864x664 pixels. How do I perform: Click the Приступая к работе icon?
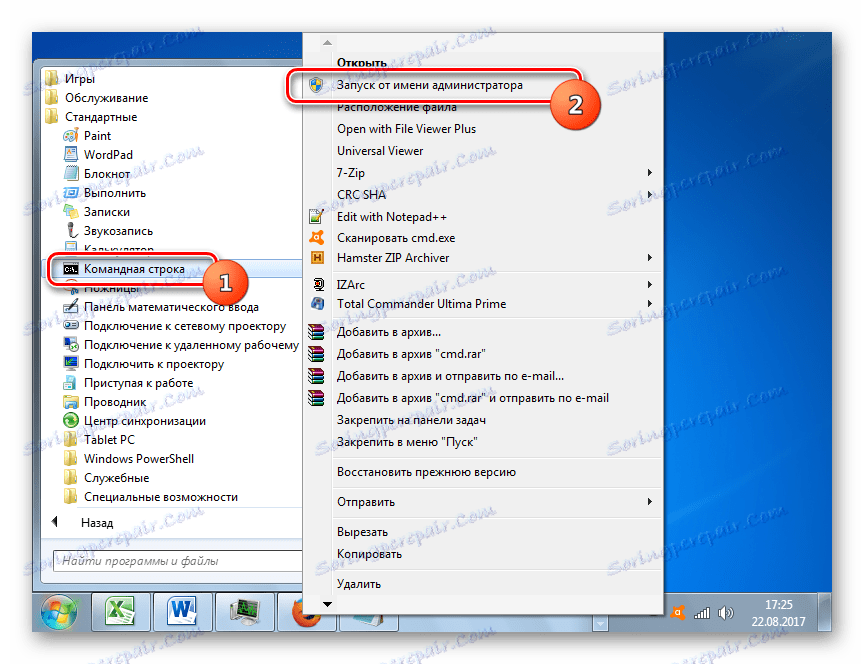click(x=71, y=383)
